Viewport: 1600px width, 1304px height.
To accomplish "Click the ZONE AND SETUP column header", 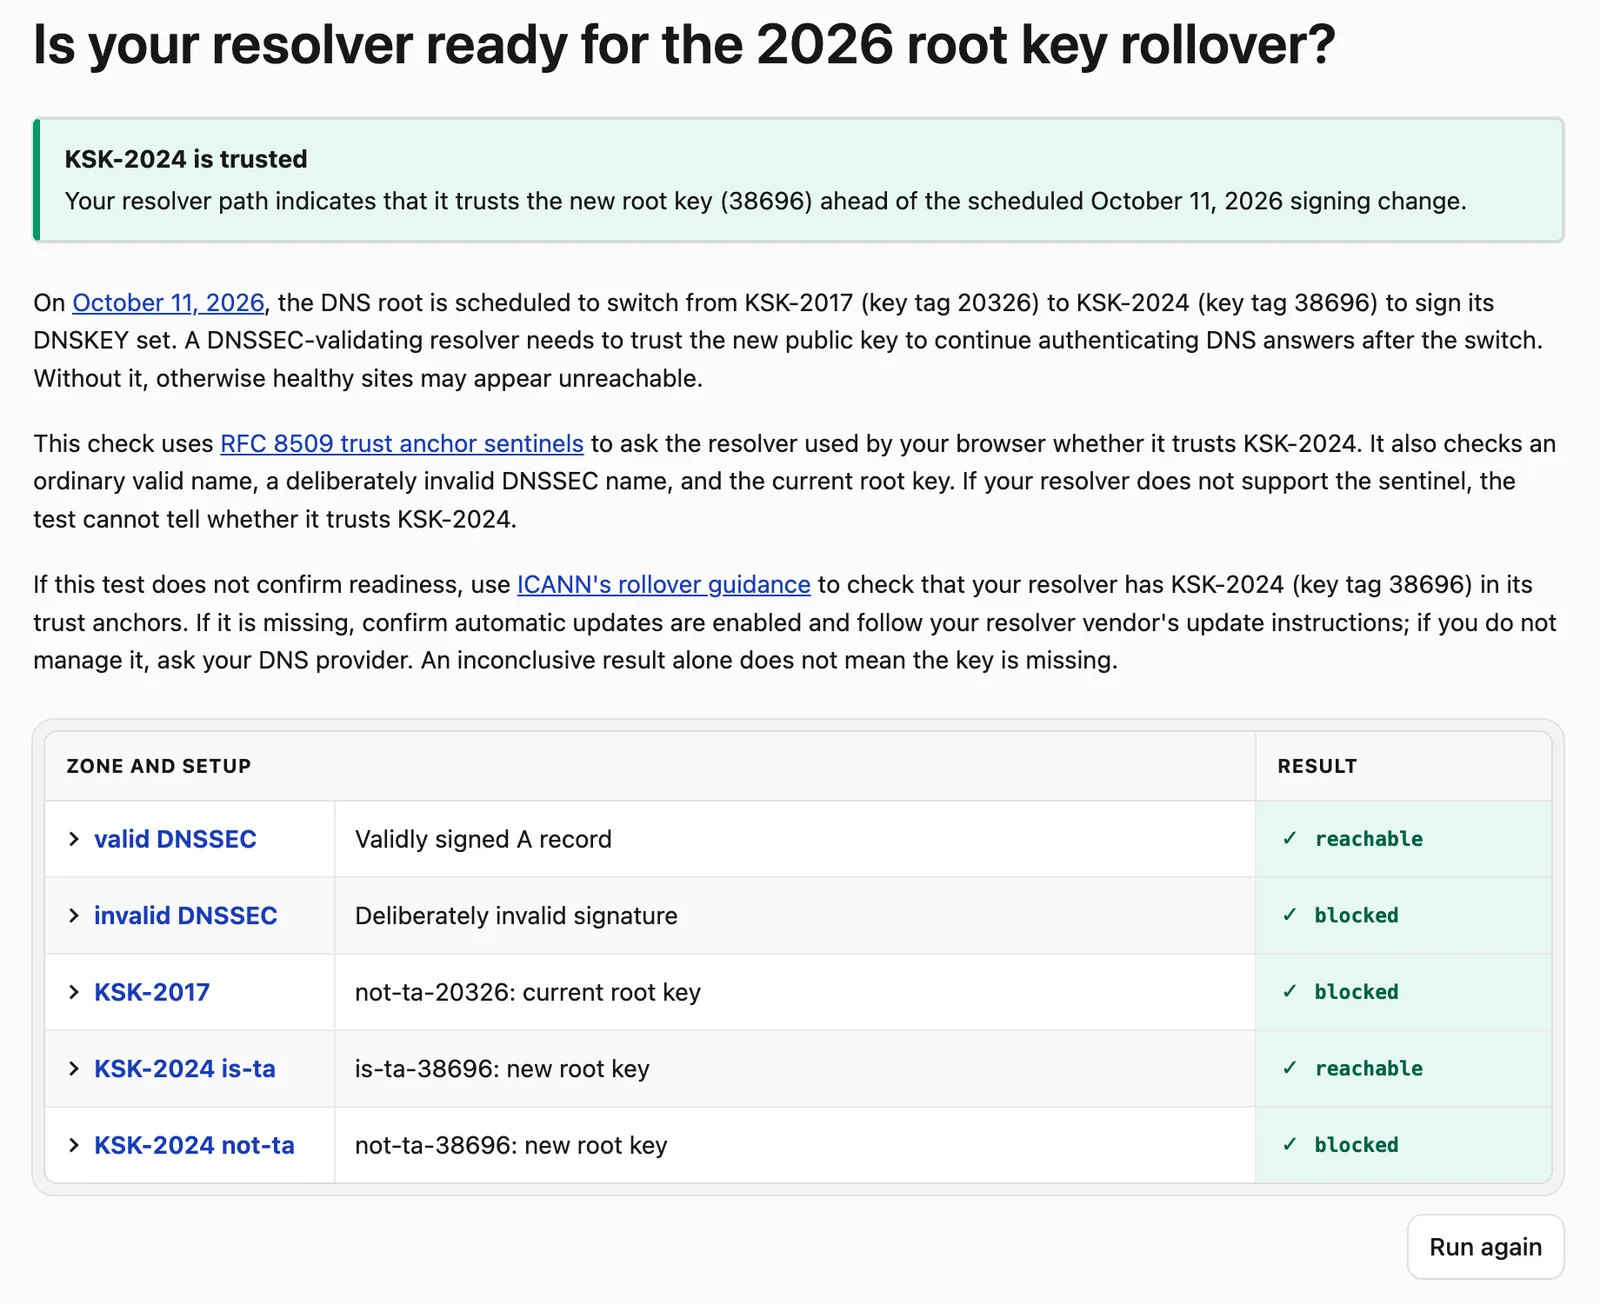I will pos(159,766).
